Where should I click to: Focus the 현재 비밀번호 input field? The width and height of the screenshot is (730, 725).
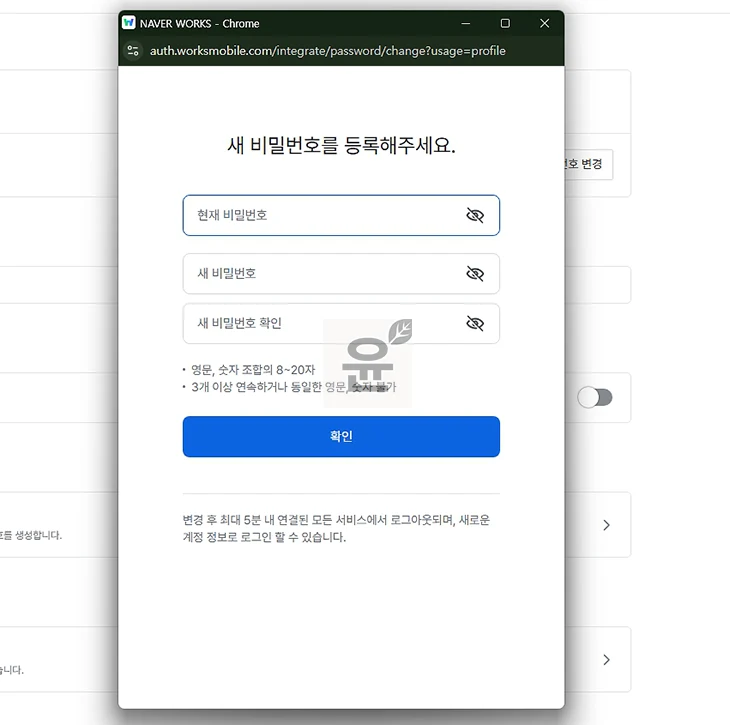click(x=341, y=215)
